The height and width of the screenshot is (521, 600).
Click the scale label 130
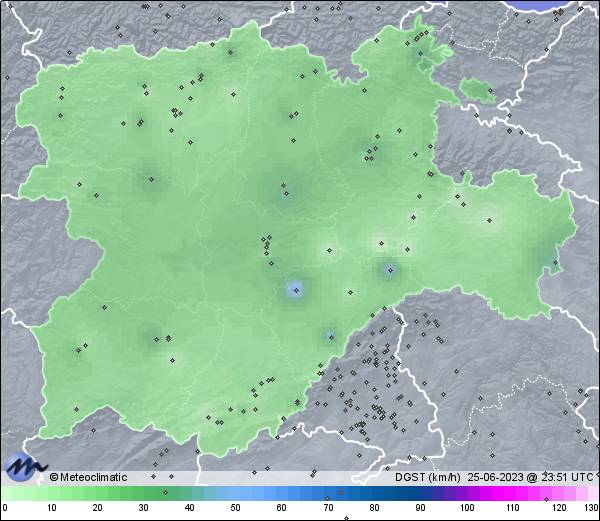click(592, 508)
